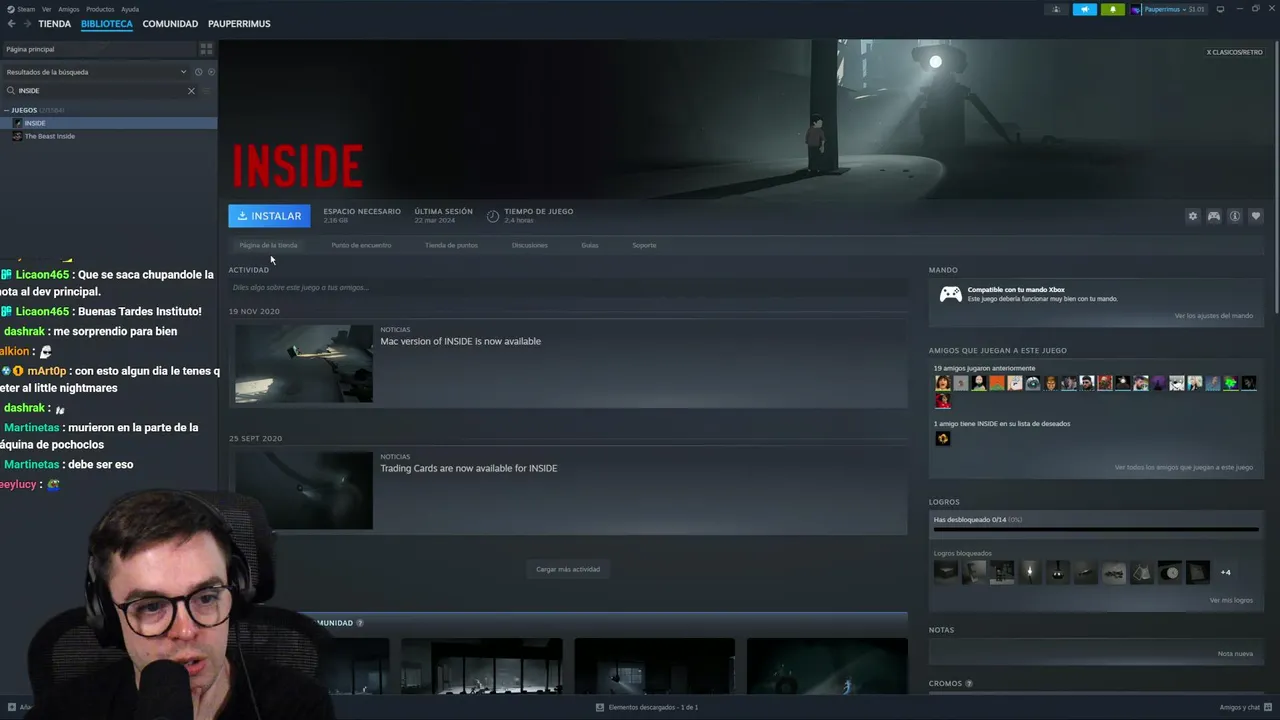Open Tienda de puntos link
The width and height of the screenshot is (1280, 720).
click(x=451, y=245)
